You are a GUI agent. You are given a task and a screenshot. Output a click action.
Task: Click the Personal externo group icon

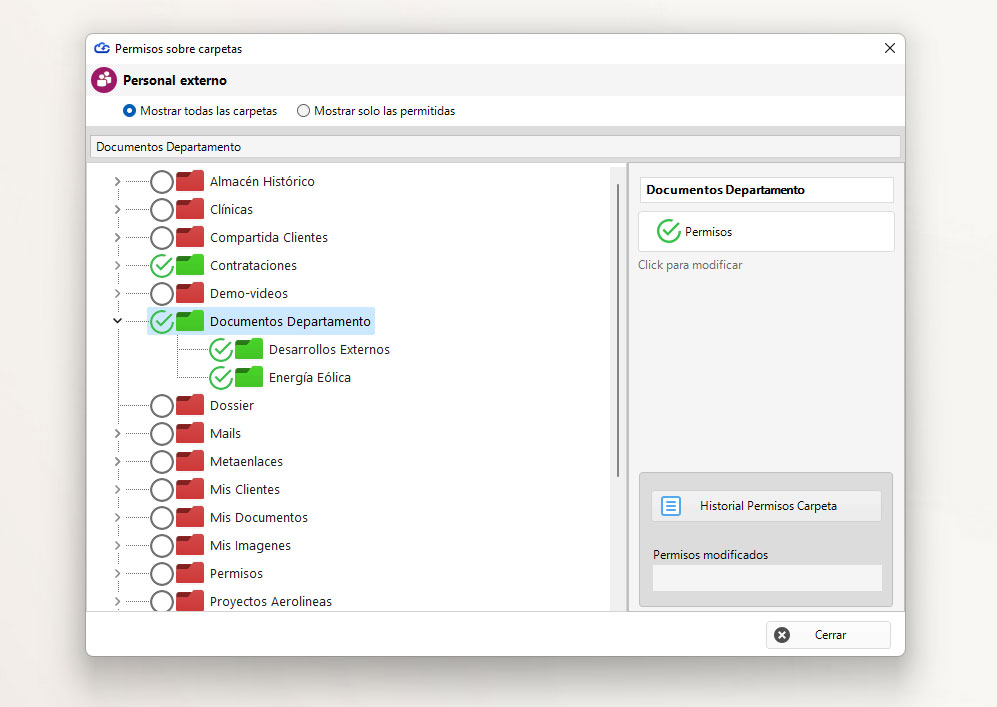(104, 80)
